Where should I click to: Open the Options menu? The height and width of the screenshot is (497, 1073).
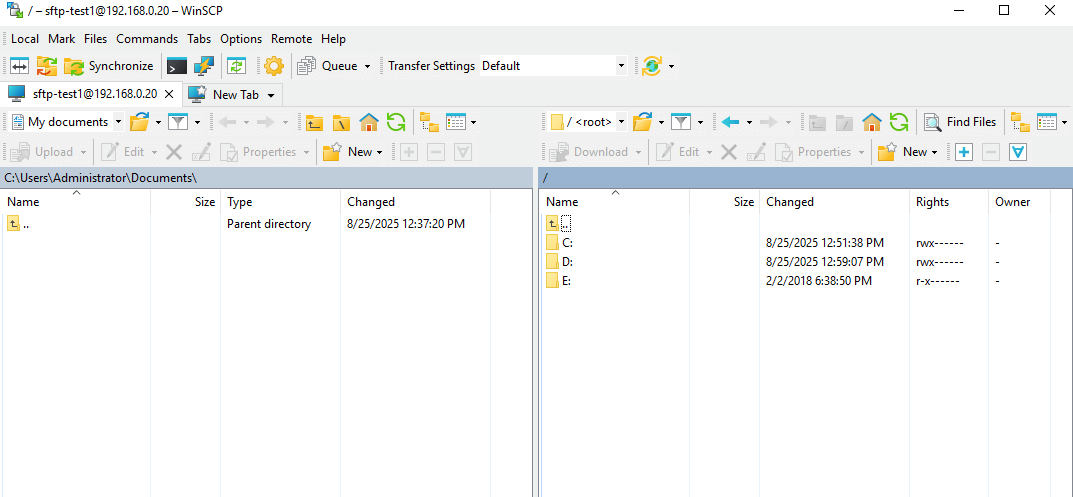tap(241, 39)
